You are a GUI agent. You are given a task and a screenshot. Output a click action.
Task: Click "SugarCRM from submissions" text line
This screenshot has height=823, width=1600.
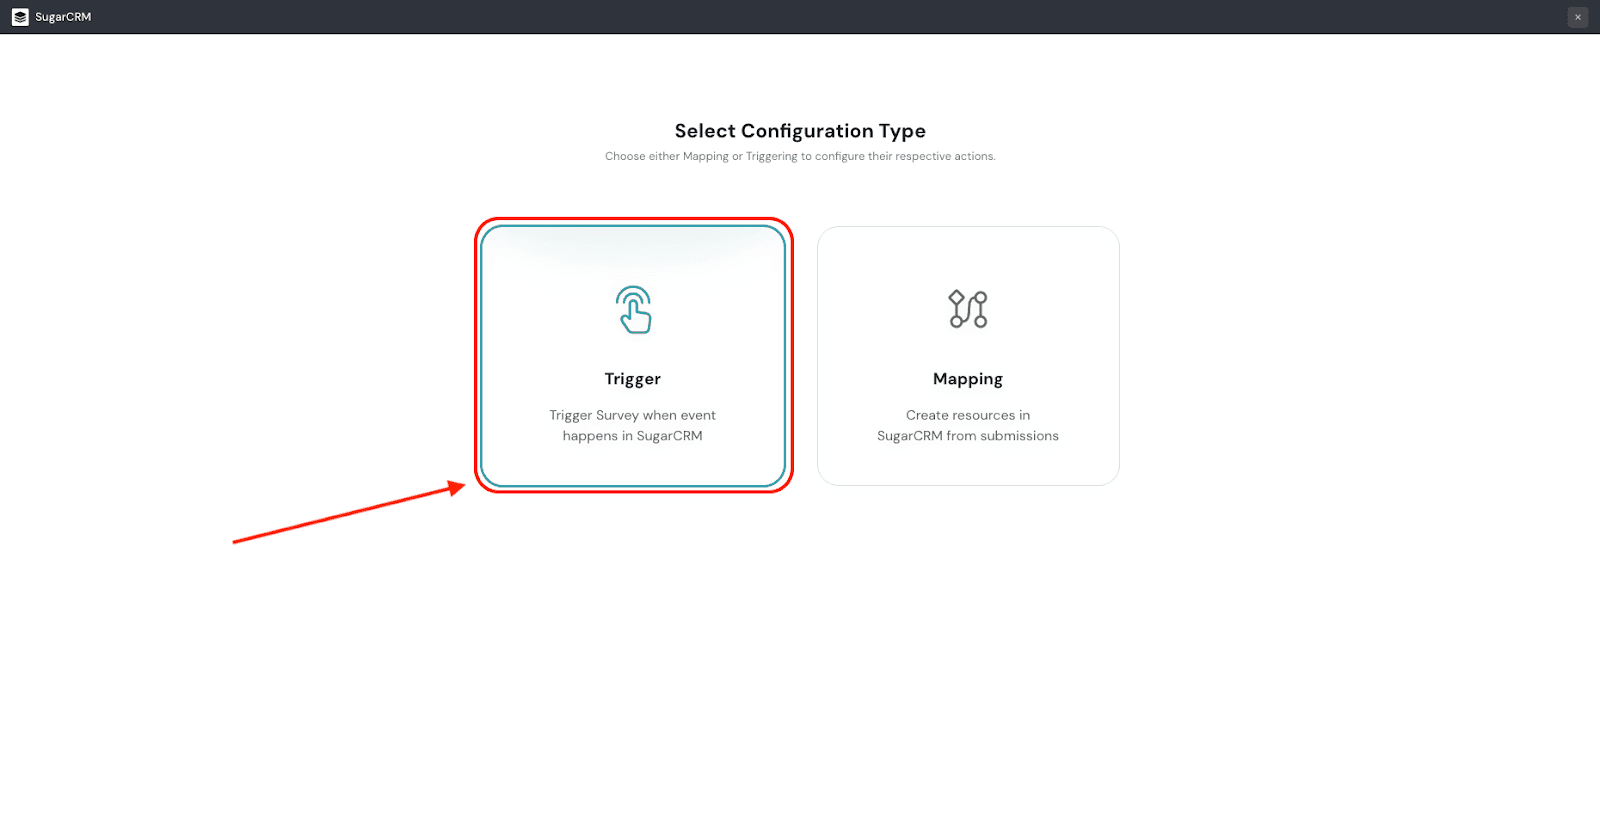(x=967, y=436)
